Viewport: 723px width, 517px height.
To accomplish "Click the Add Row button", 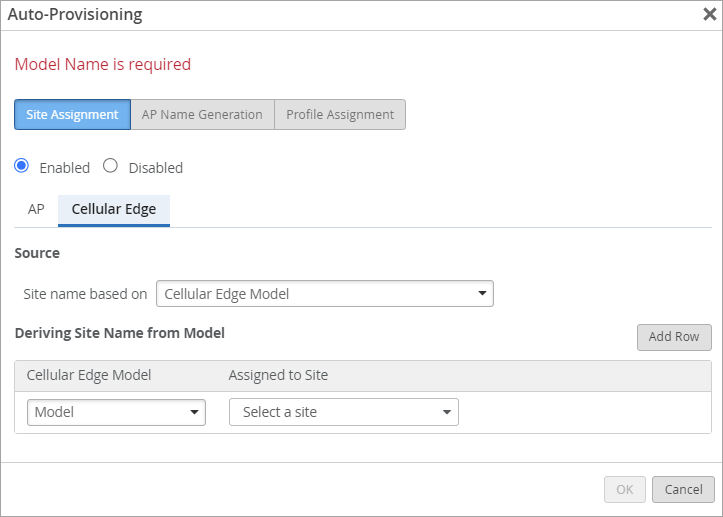I will click(x=674, y=337).
